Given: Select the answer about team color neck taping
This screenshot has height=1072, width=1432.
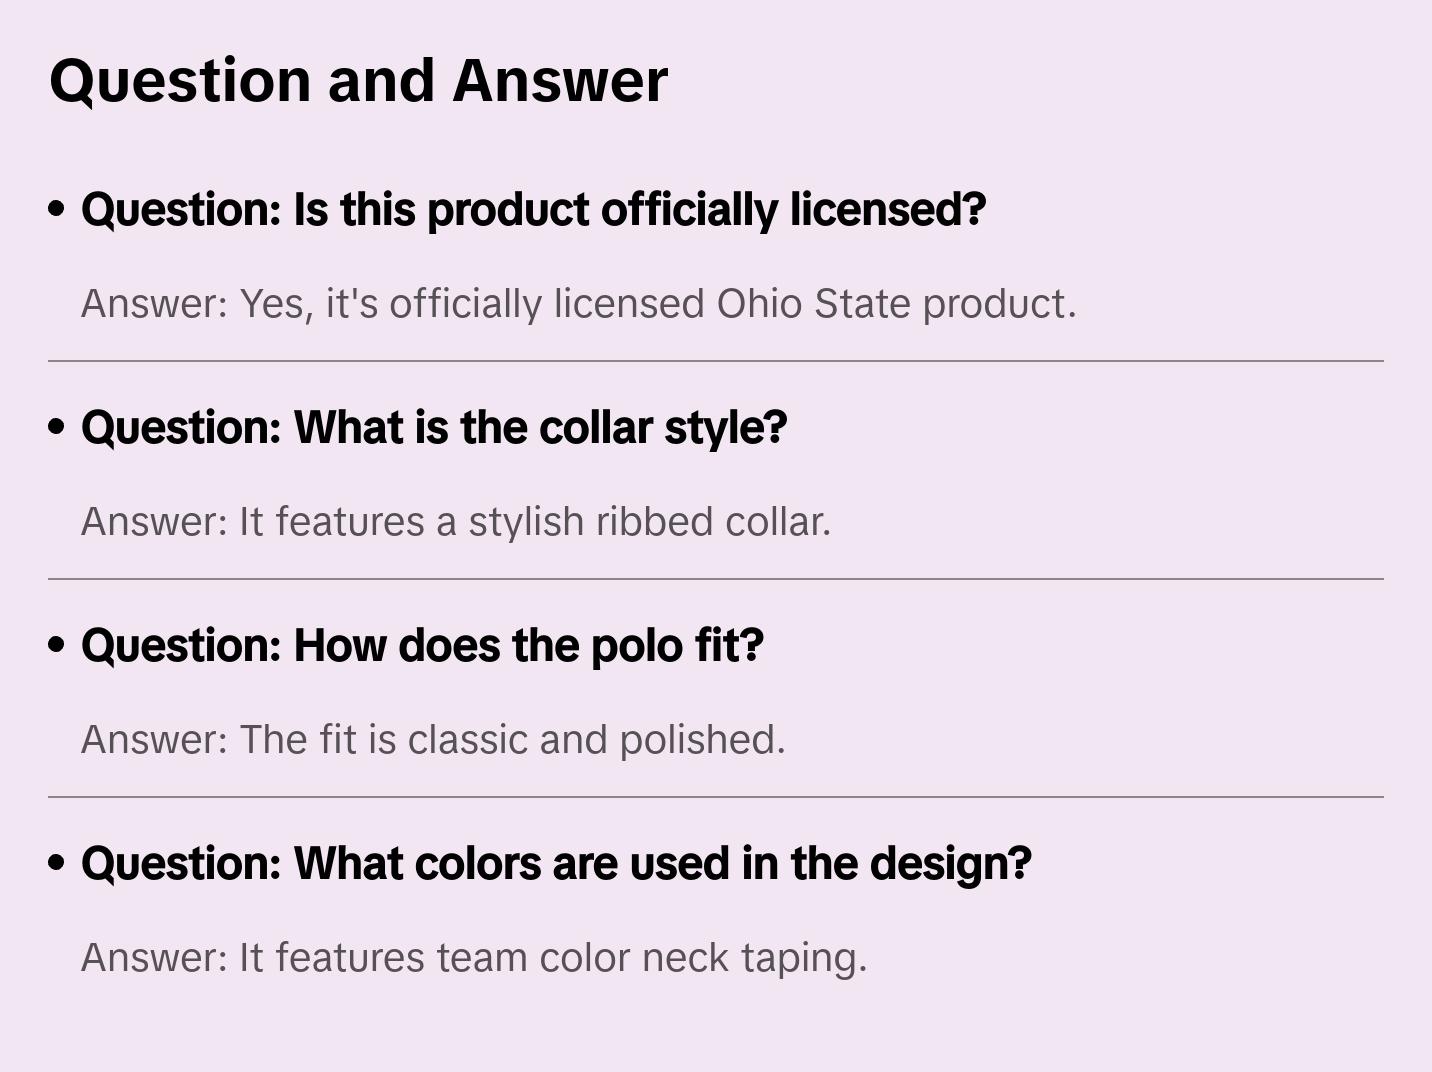Looking at the screenshot, I should [473, 958].
